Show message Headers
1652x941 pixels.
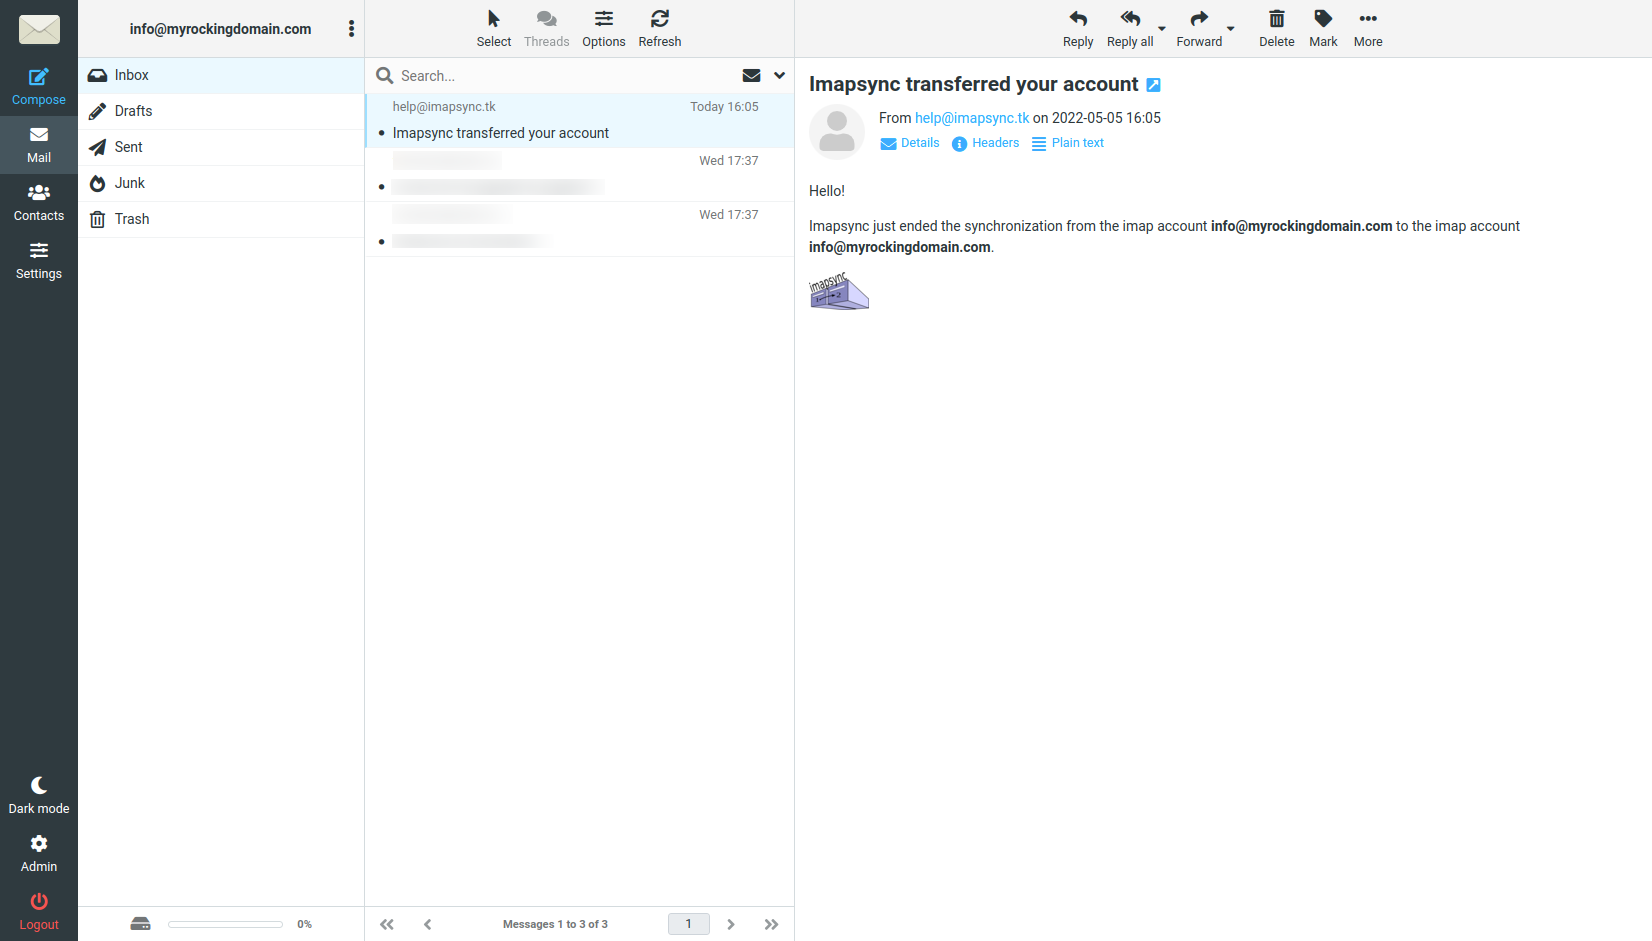(986, 143)
